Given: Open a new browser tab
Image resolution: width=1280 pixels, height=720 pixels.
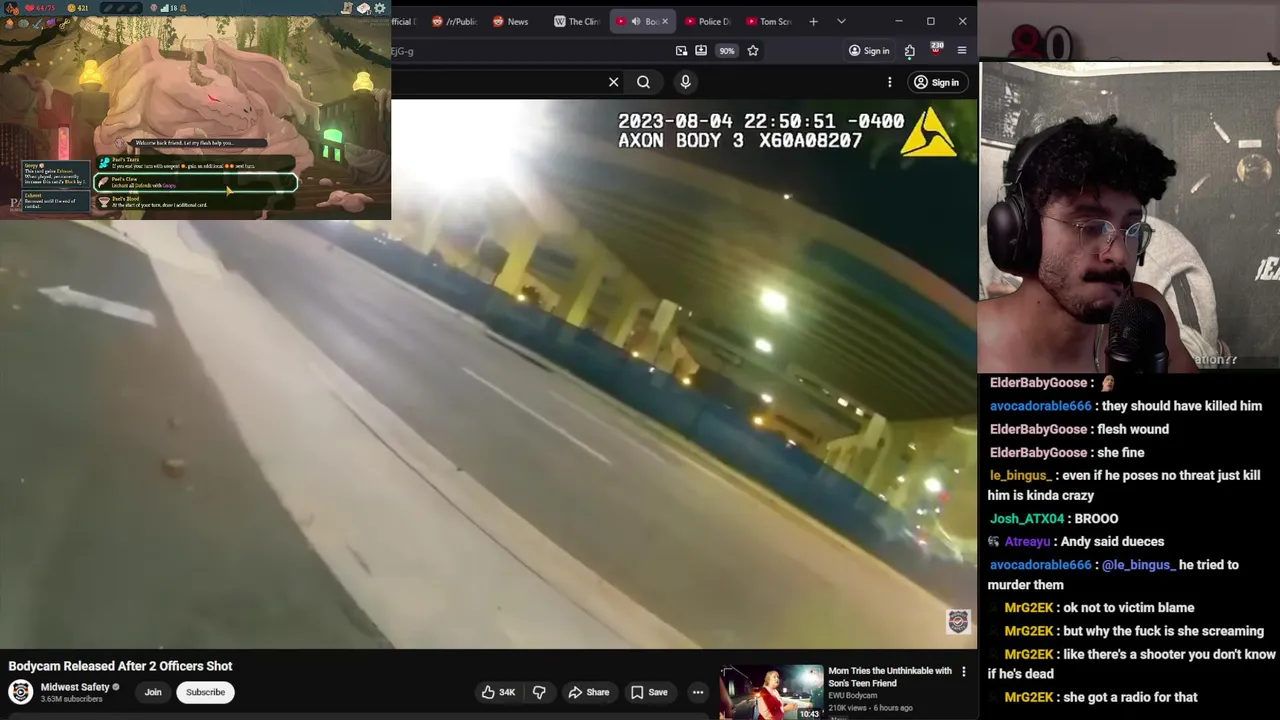Looking at the screenshot, I should tap(813, 21).
